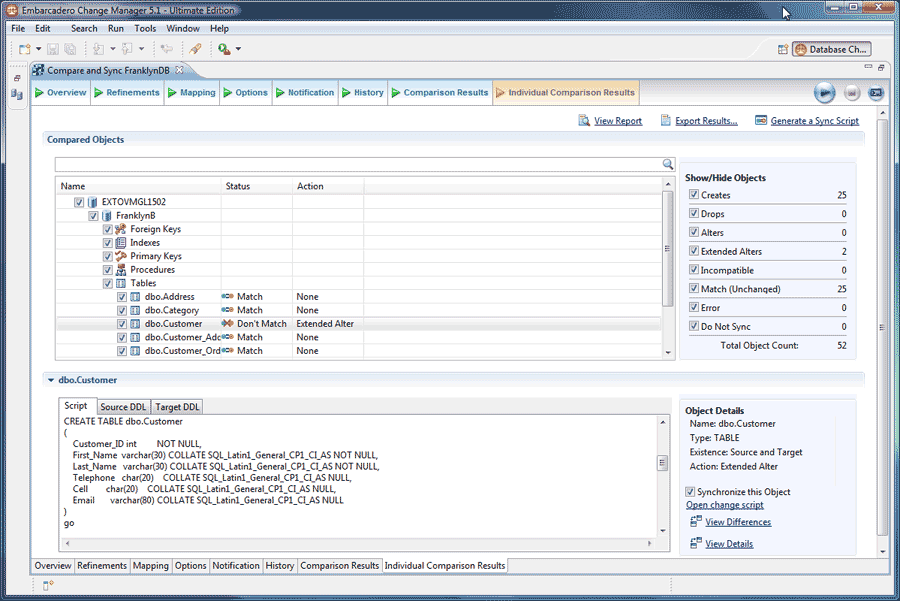900x601 pixels.
Task: Click the Export Results link
Action: [x=706, y=121]
